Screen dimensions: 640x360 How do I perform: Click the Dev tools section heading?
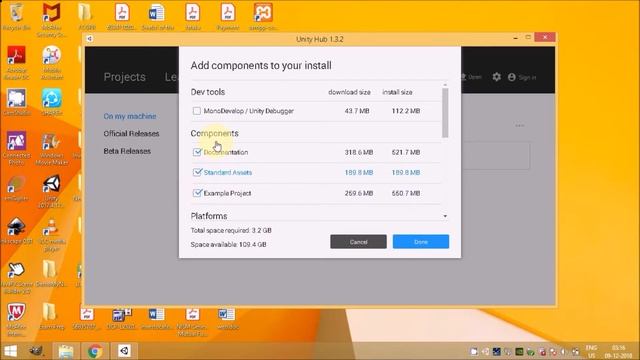pyautogui.click(x=208, y=92)
